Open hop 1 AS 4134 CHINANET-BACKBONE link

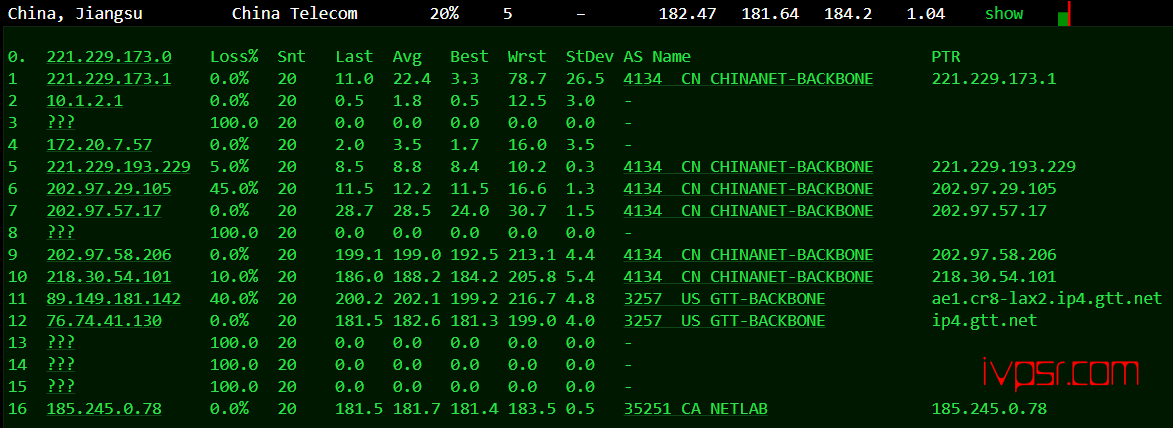pyautogui.click(x=748, y=79)
